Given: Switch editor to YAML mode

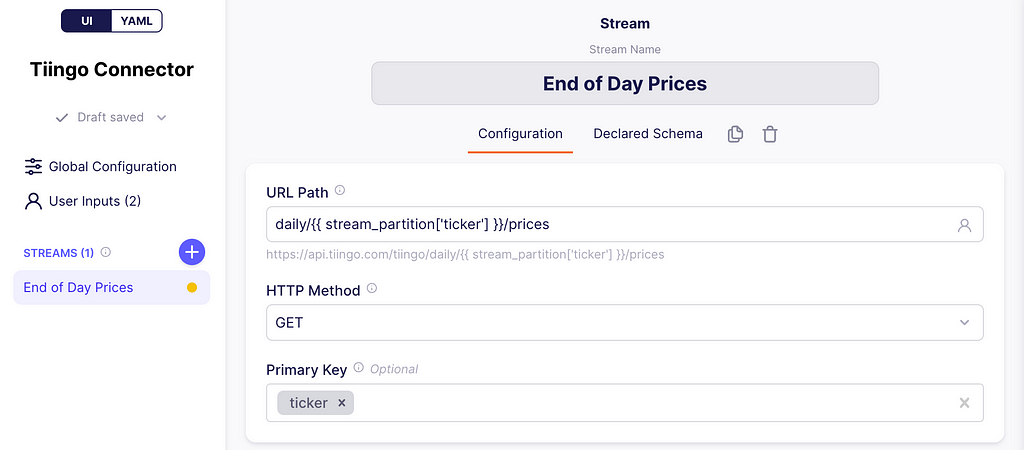Looking at the screenshot, I should pyautogui.click(x=136, y=21).
